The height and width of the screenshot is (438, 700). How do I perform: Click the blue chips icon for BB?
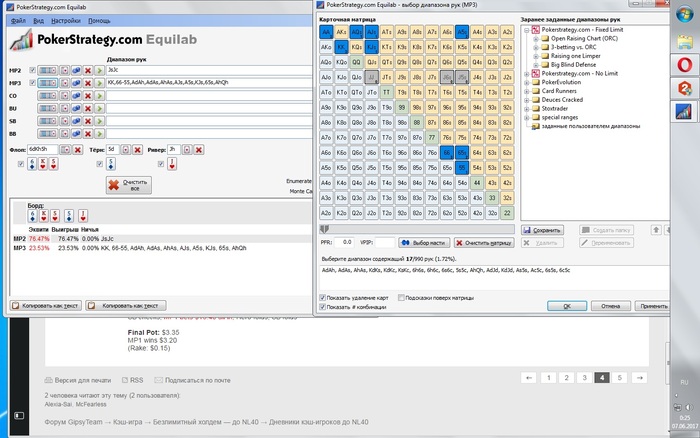click(x=76, y=133)
